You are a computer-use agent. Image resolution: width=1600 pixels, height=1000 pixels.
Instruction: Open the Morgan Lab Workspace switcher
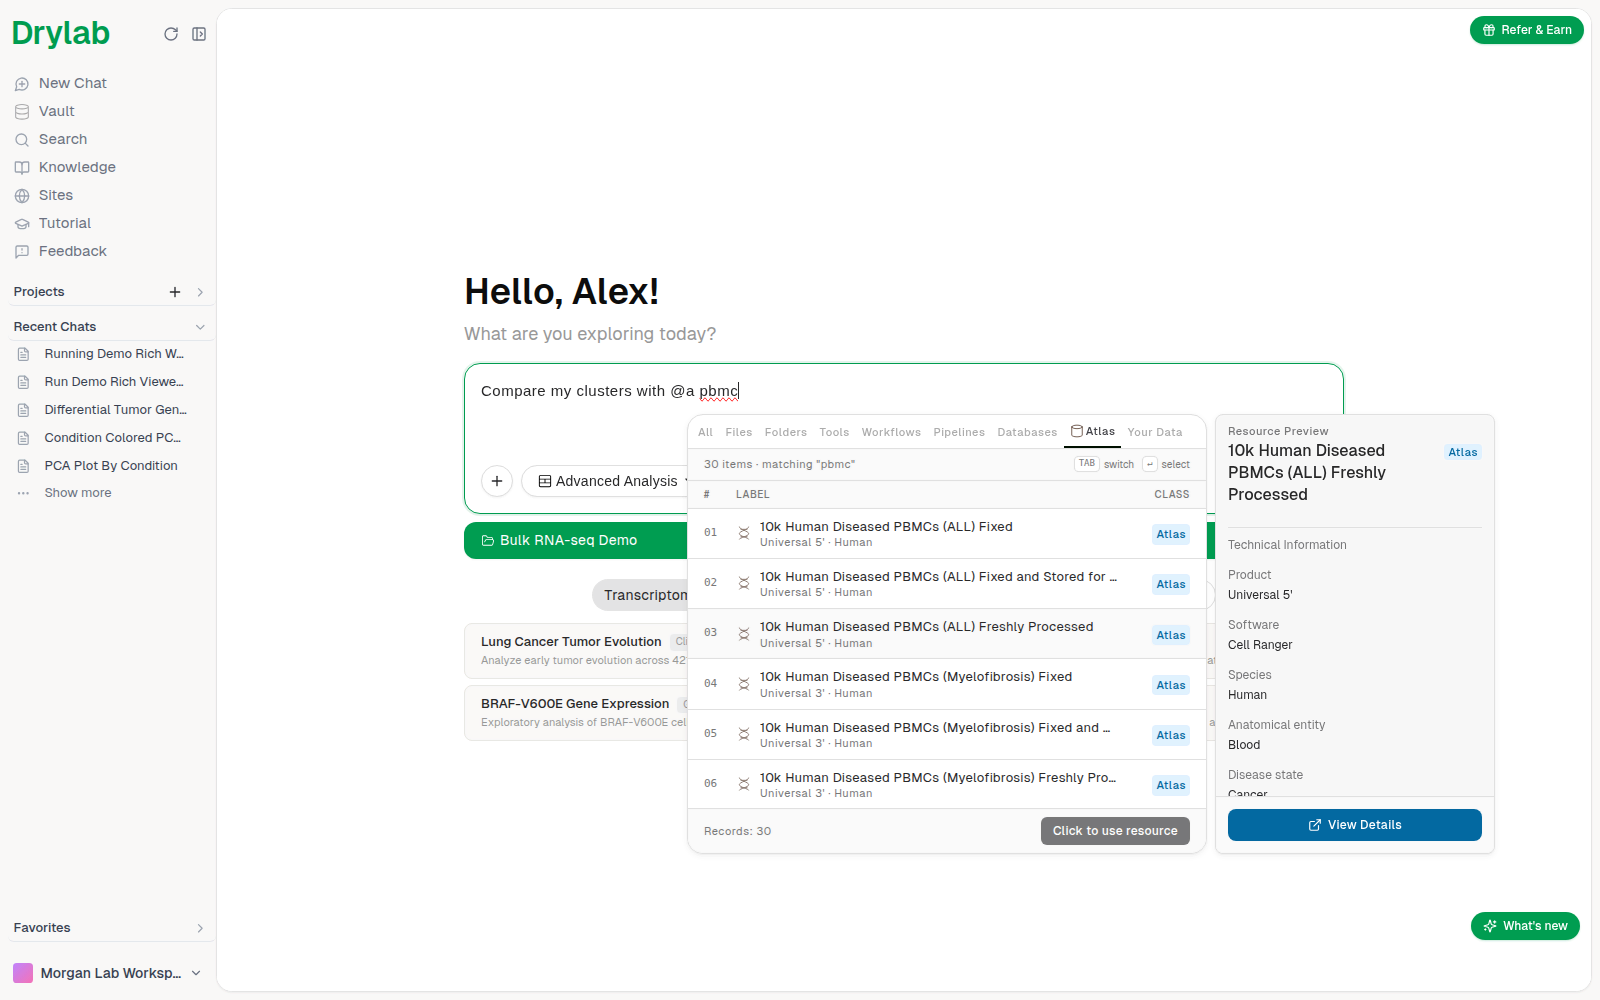[108, 973]
